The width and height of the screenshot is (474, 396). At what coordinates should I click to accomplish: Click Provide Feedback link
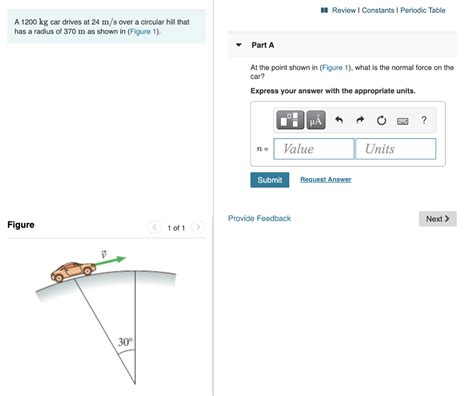click(259, 218)
